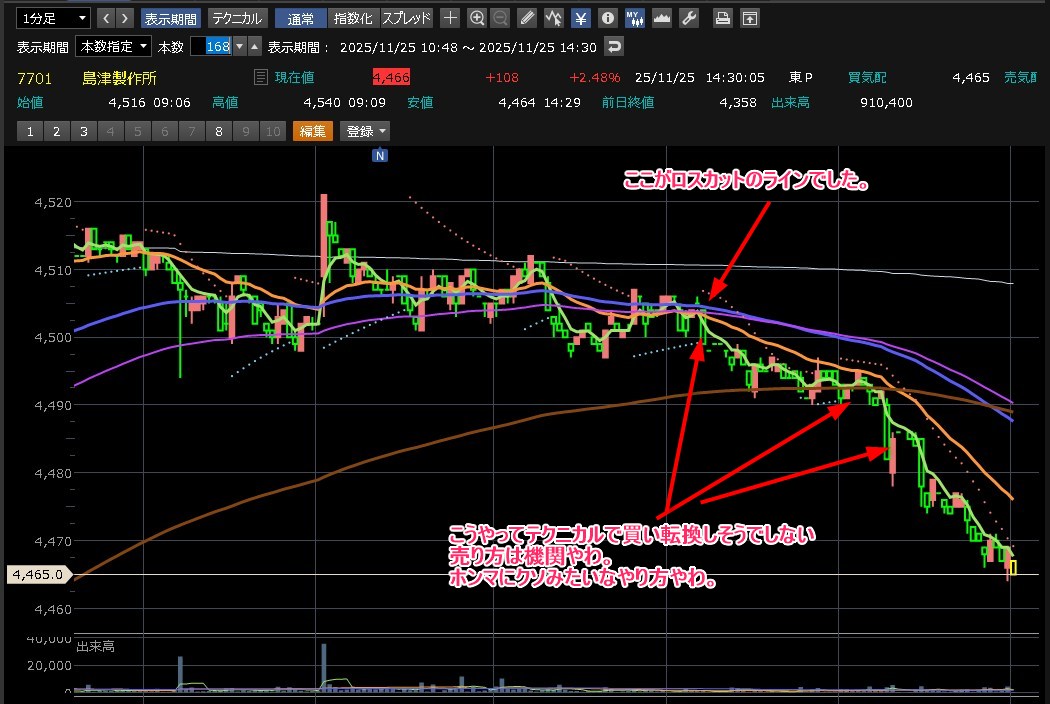
Task: Click the 安値 value 4,464
Action: (x=517, y=102)
